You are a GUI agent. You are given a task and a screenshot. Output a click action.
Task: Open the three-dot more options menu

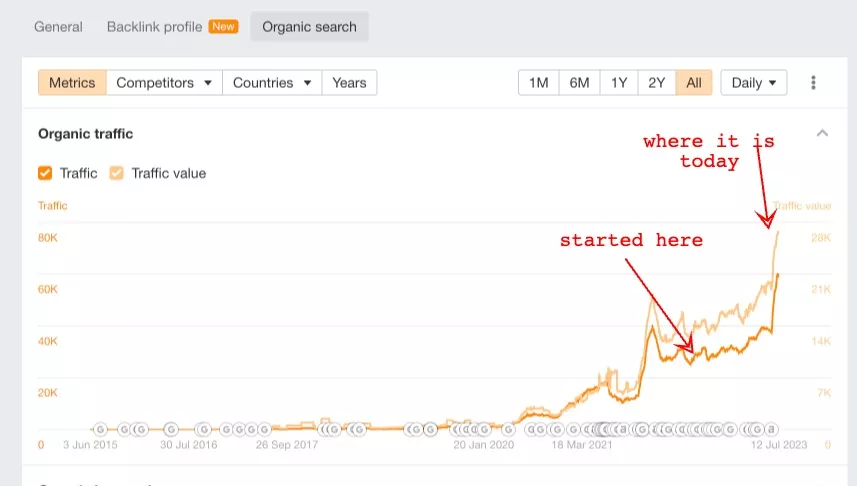point(813,83)
